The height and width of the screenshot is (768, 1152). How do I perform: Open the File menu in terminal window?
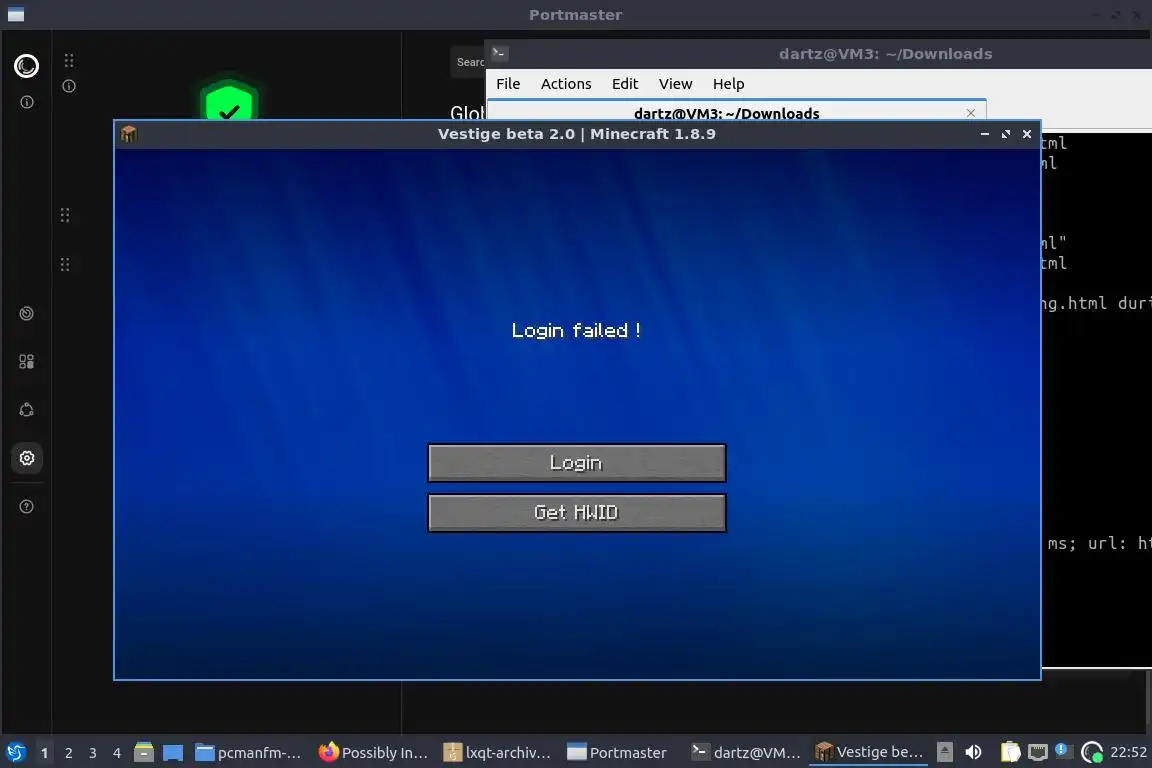[508, 84]
